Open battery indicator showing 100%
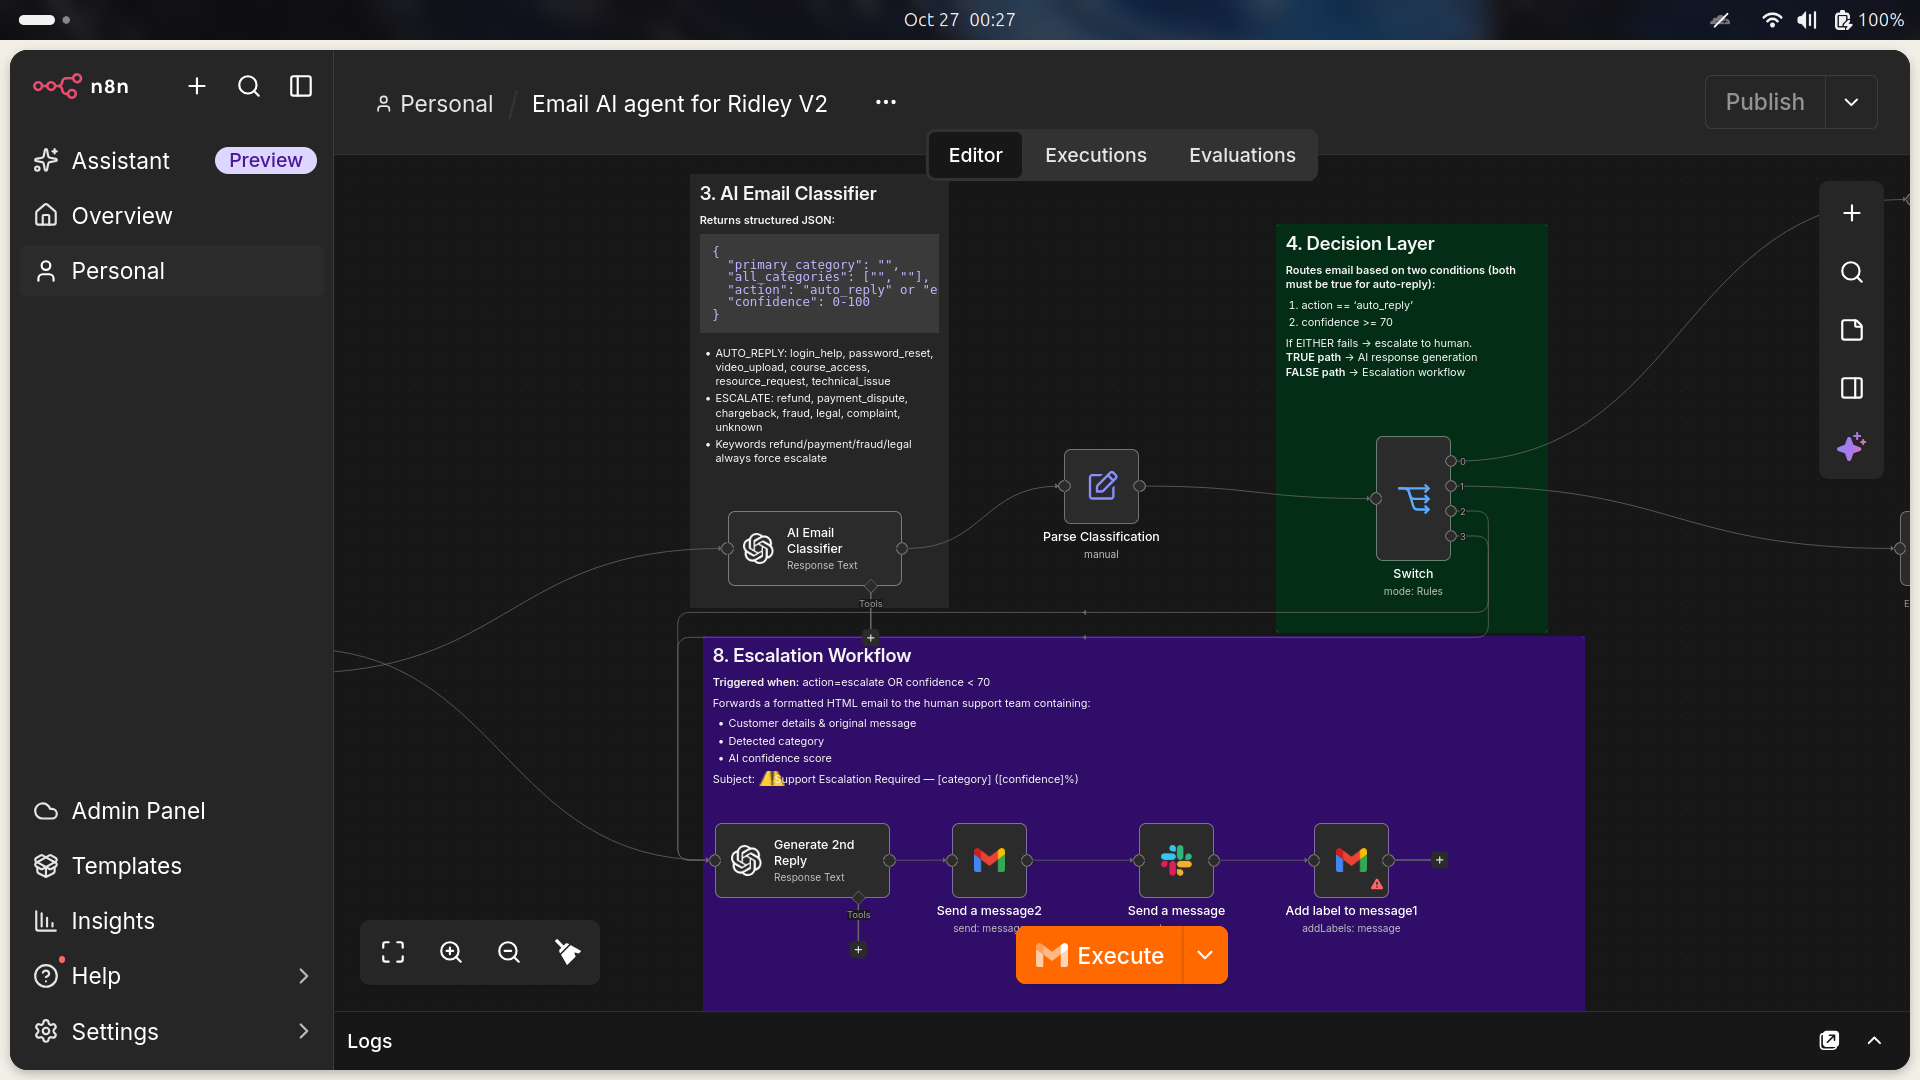Image resolution: width=1920 pixels, height=1080 pixels. tap(1869, 20)
